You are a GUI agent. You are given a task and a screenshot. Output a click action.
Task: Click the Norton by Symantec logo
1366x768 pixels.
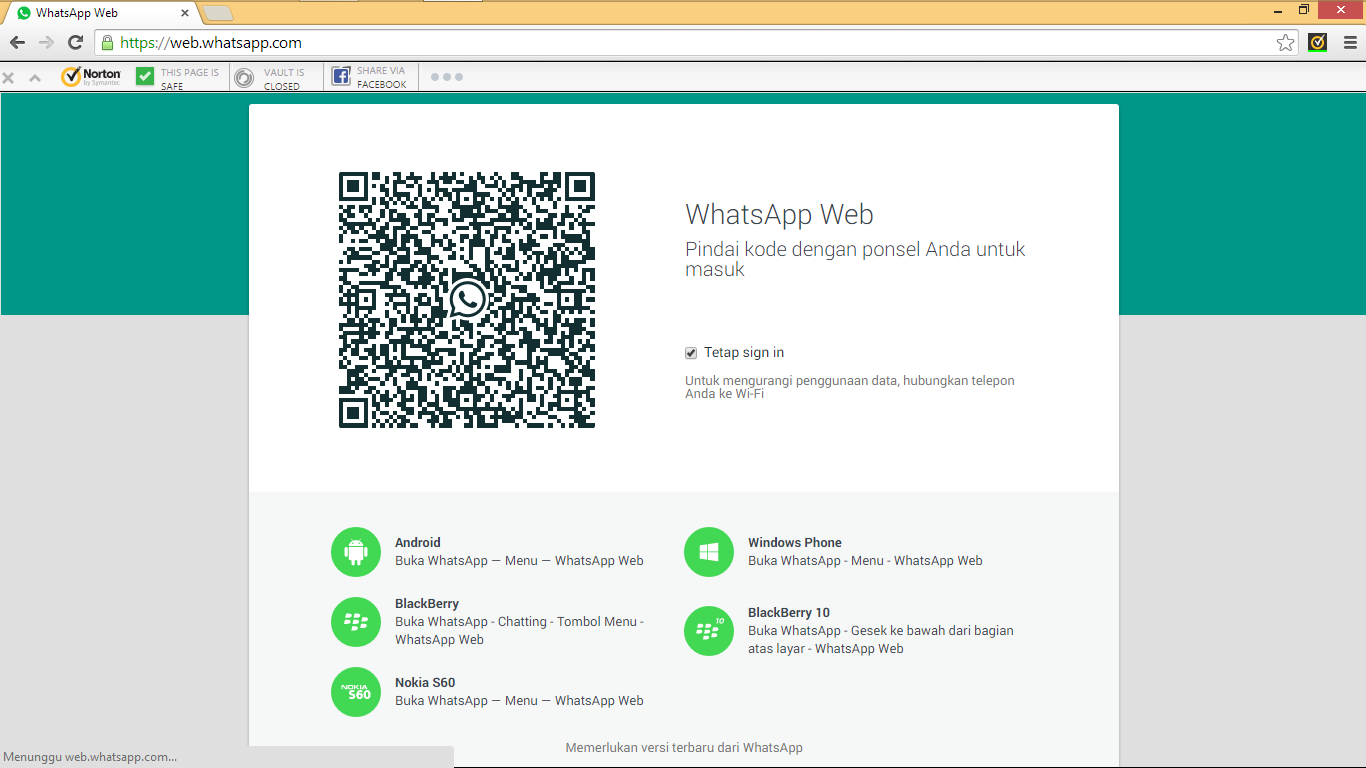pyautogui.click(x=91, y=77)
